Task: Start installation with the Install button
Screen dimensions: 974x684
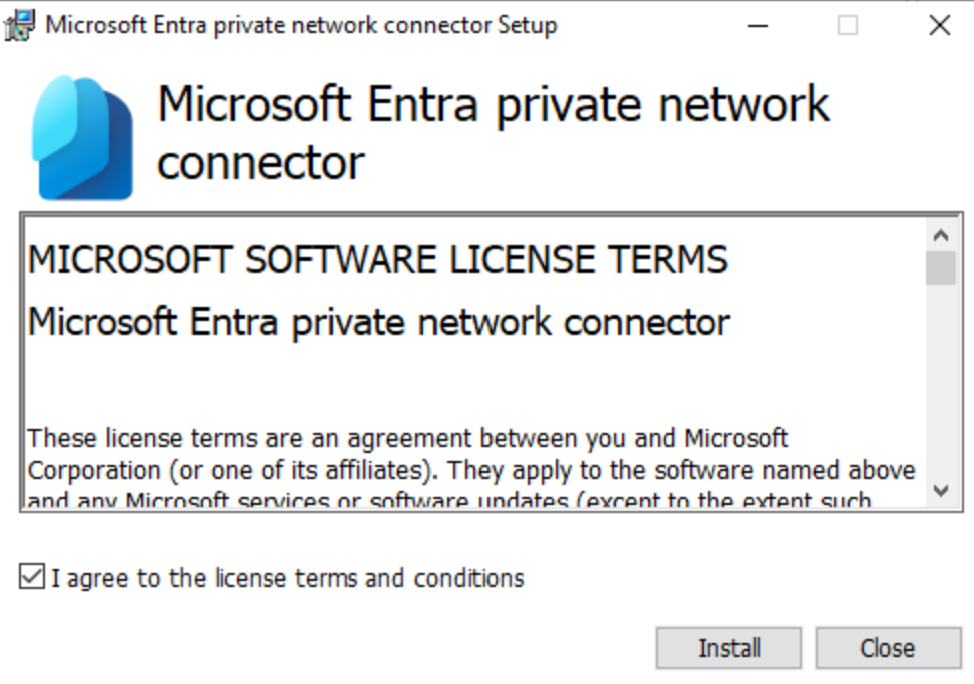Action: pyautogui.click(x=729, y=648)
